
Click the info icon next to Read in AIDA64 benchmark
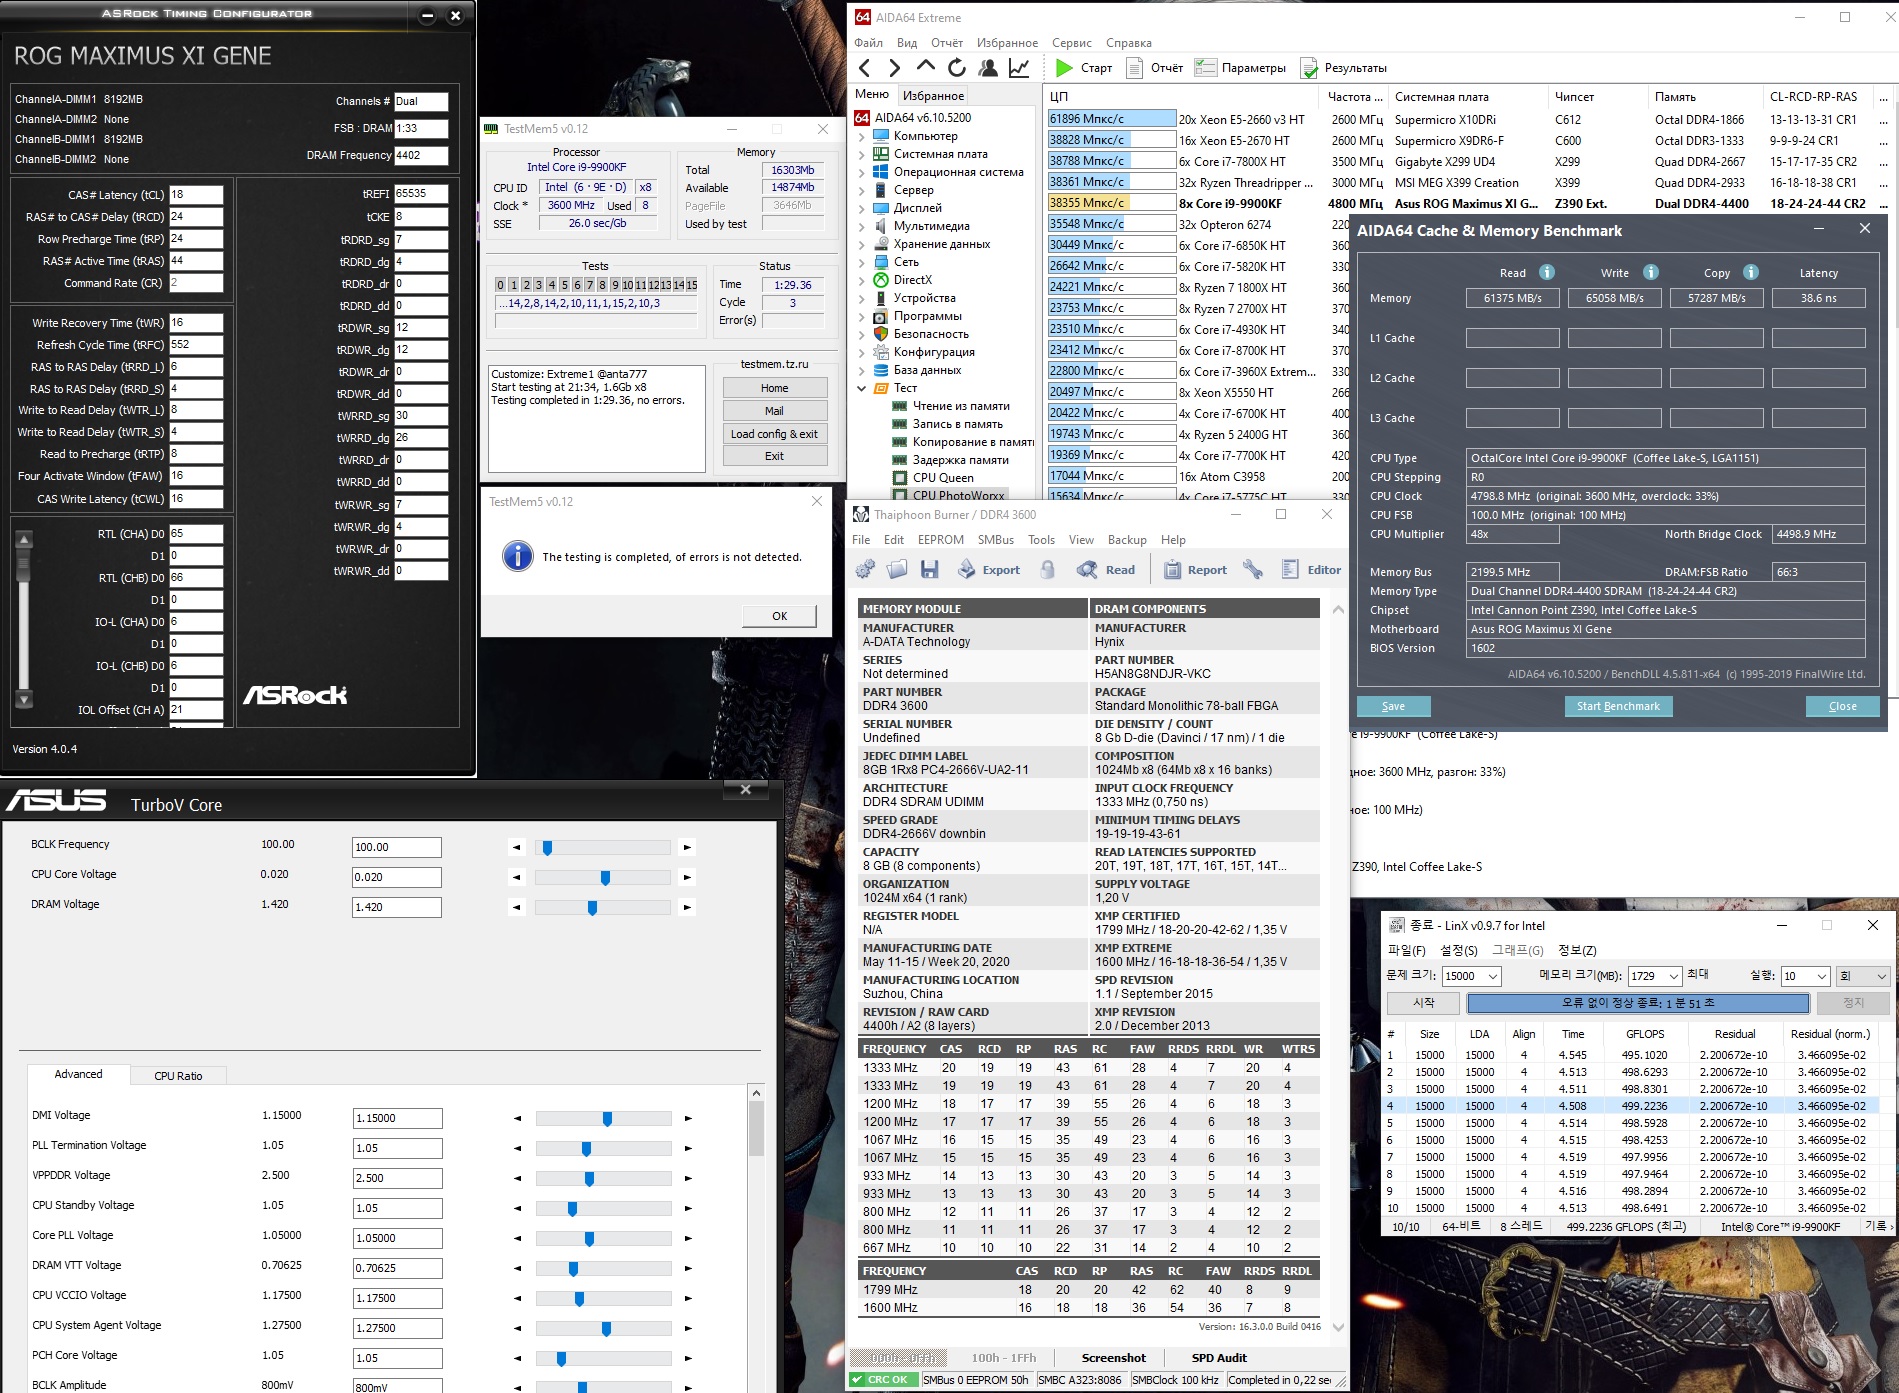point(1546,272)
